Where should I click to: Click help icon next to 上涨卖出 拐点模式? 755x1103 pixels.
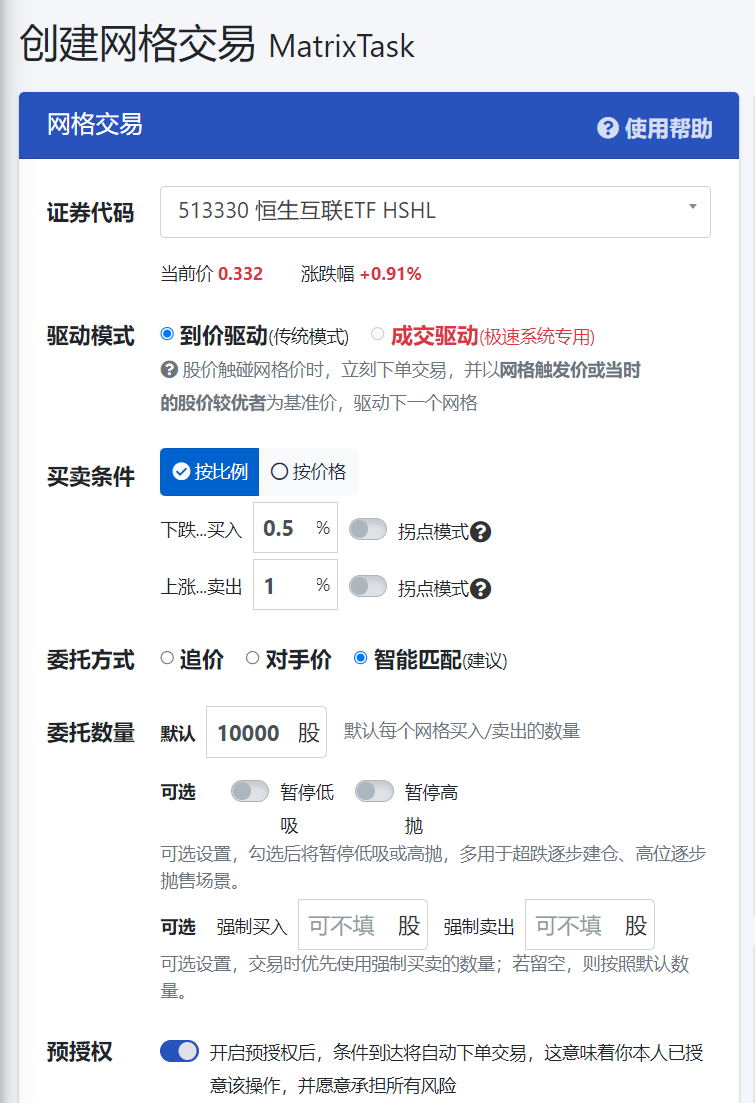click(x=481, y=589)
